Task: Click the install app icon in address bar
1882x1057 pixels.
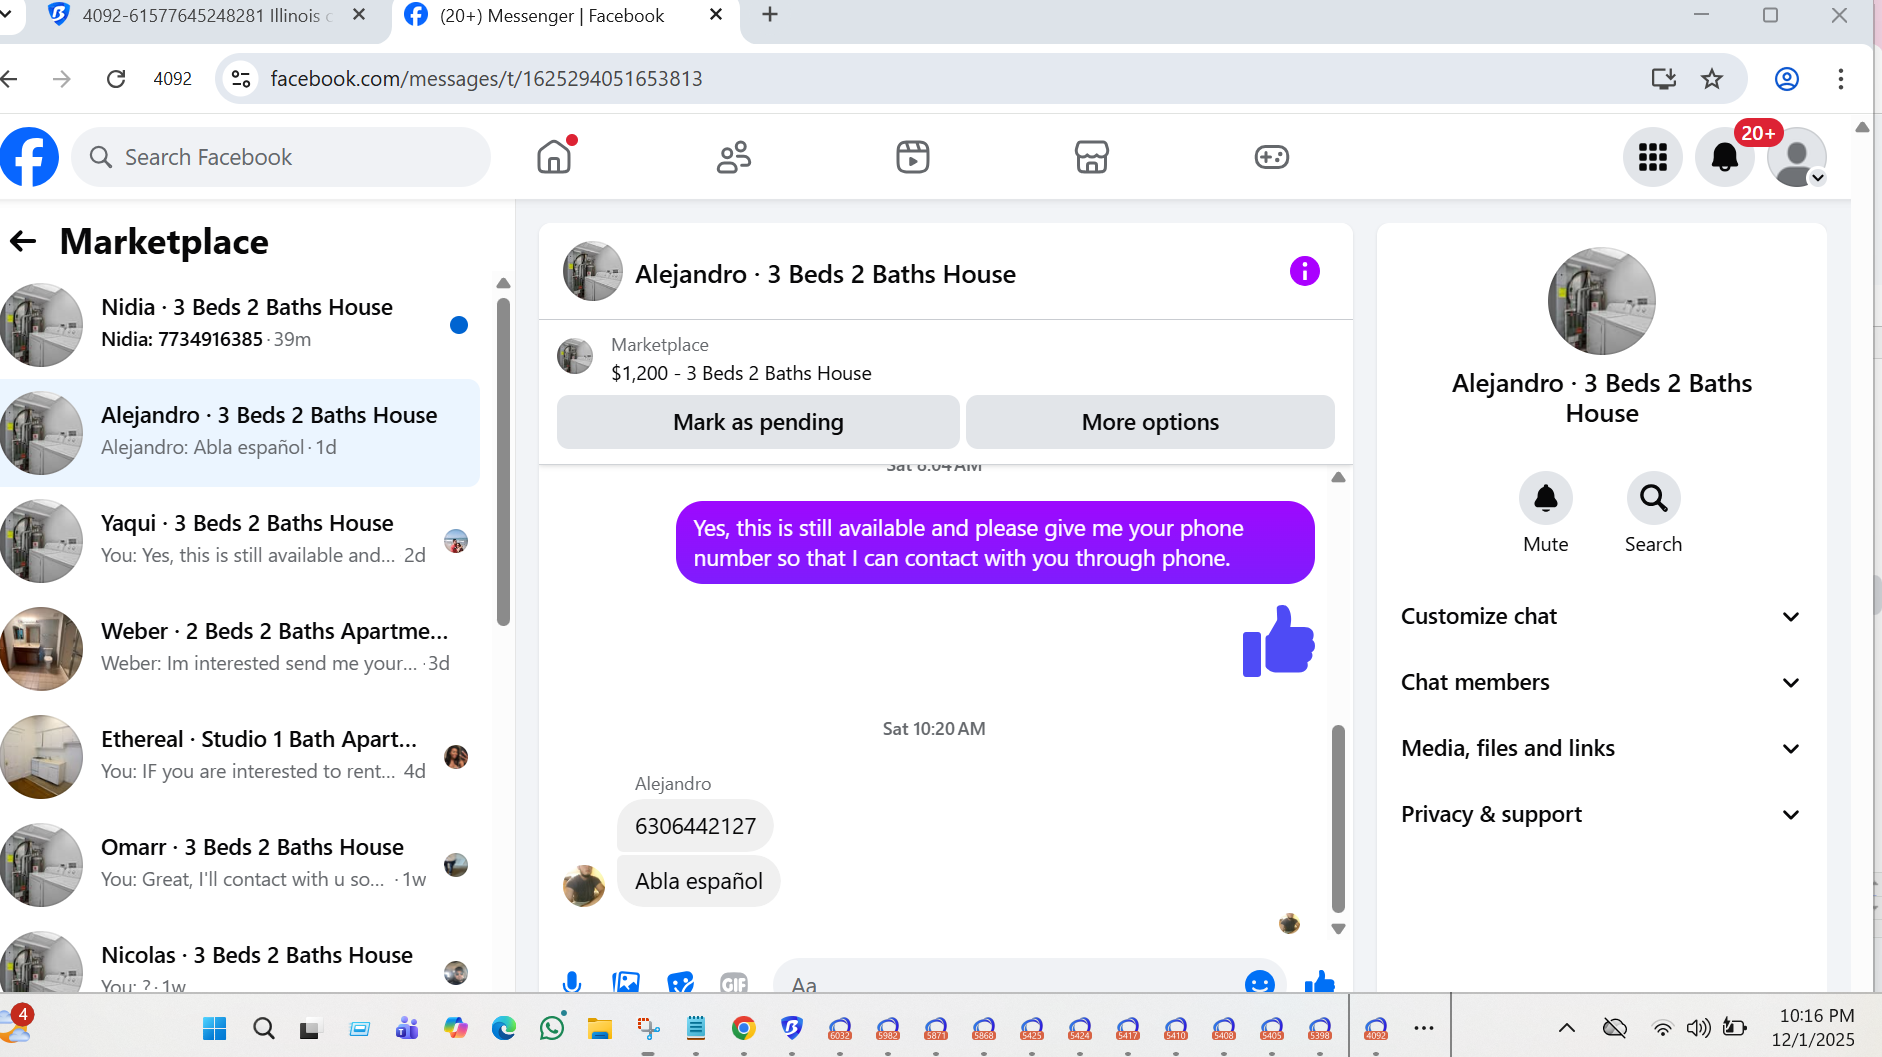Action: pyautogui.click(x=1664, y=78)
